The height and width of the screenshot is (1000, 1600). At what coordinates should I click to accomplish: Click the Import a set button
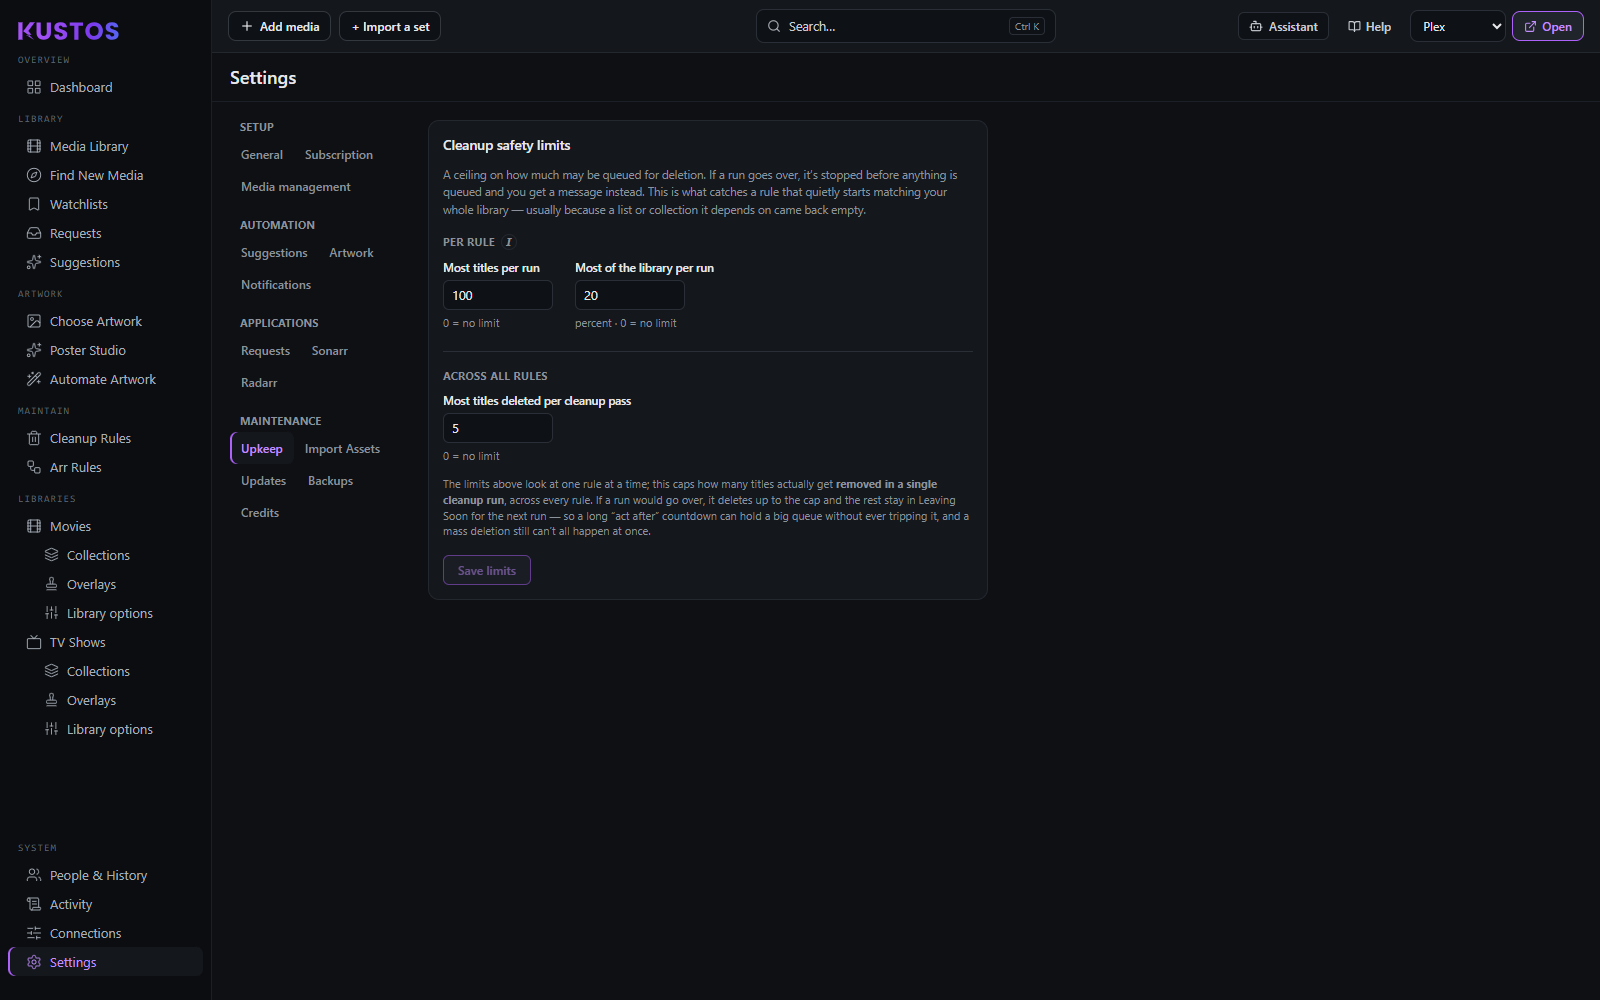pyautogui.click(x=390, y=27)
